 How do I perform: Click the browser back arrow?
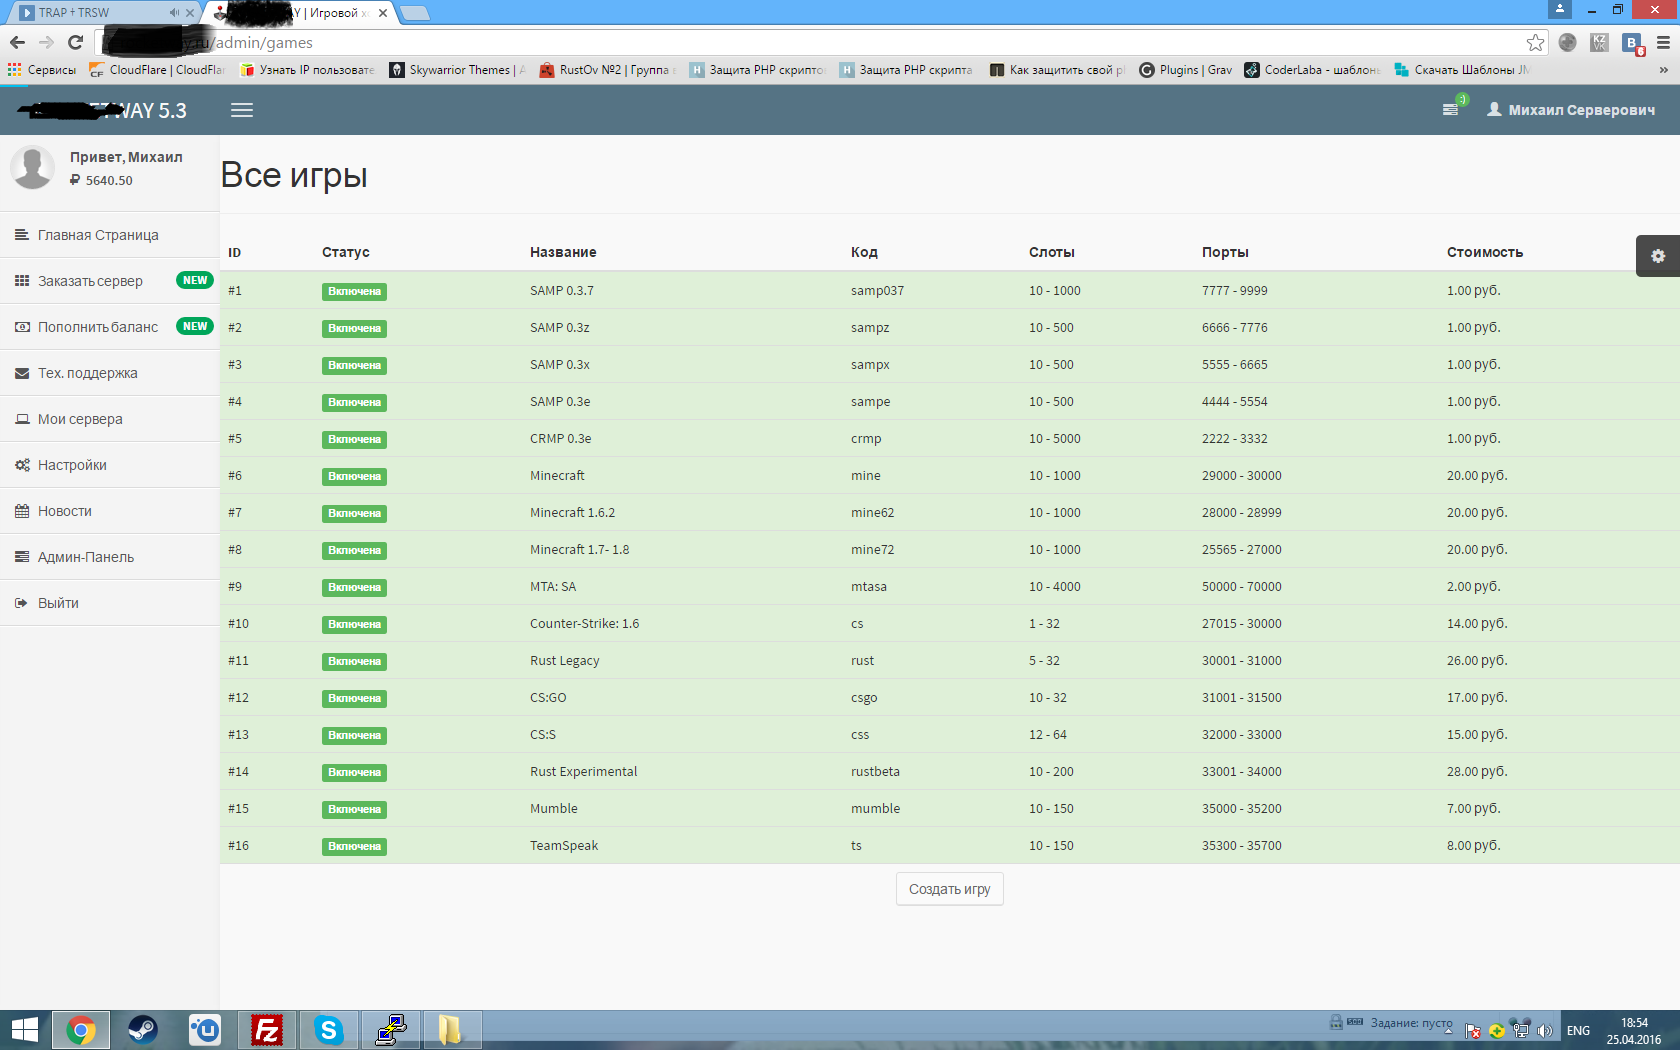[x=17, y=42]
